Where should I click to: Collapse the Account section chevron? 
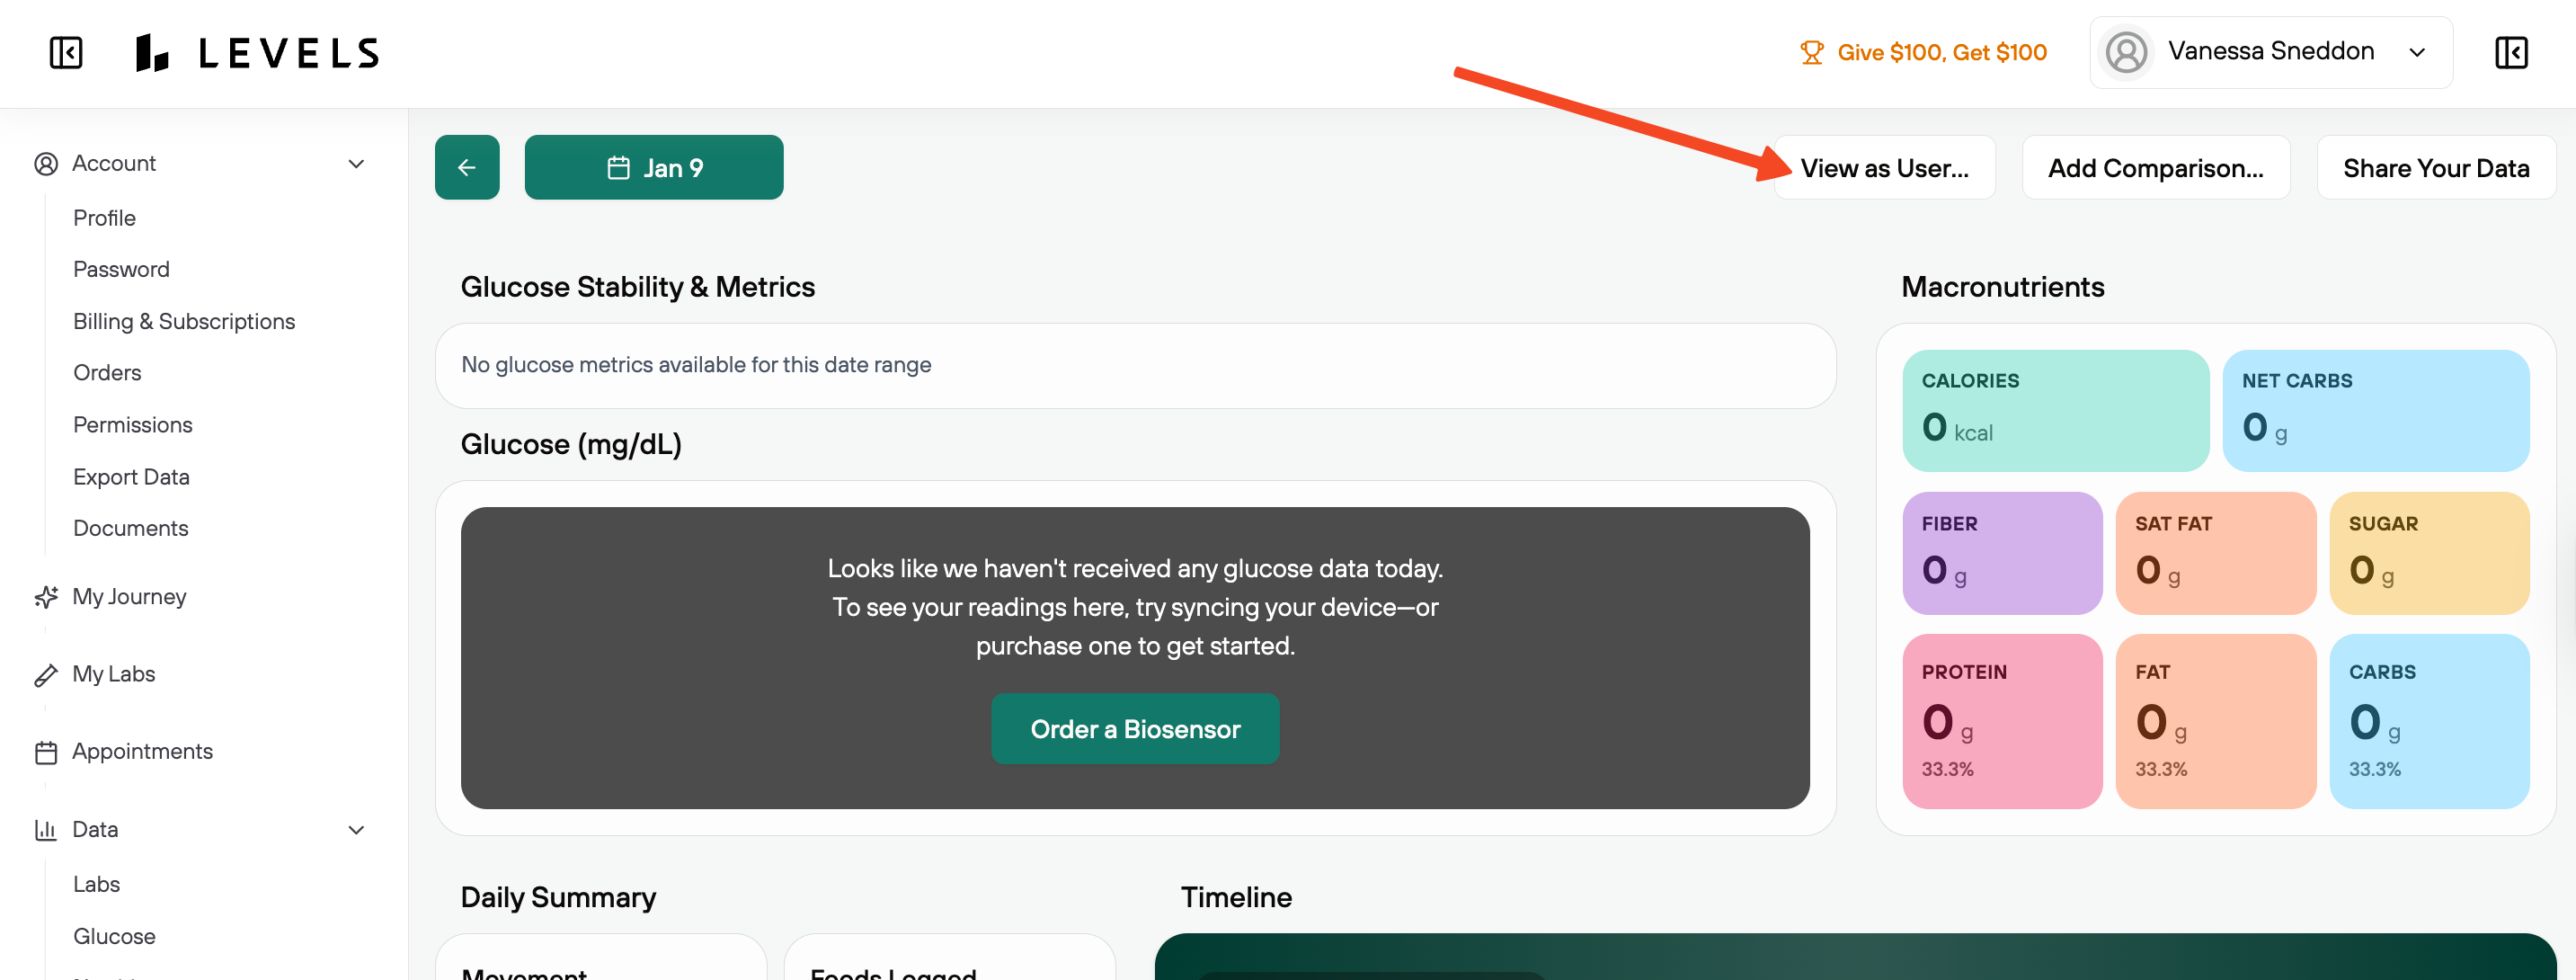(356, 164)
